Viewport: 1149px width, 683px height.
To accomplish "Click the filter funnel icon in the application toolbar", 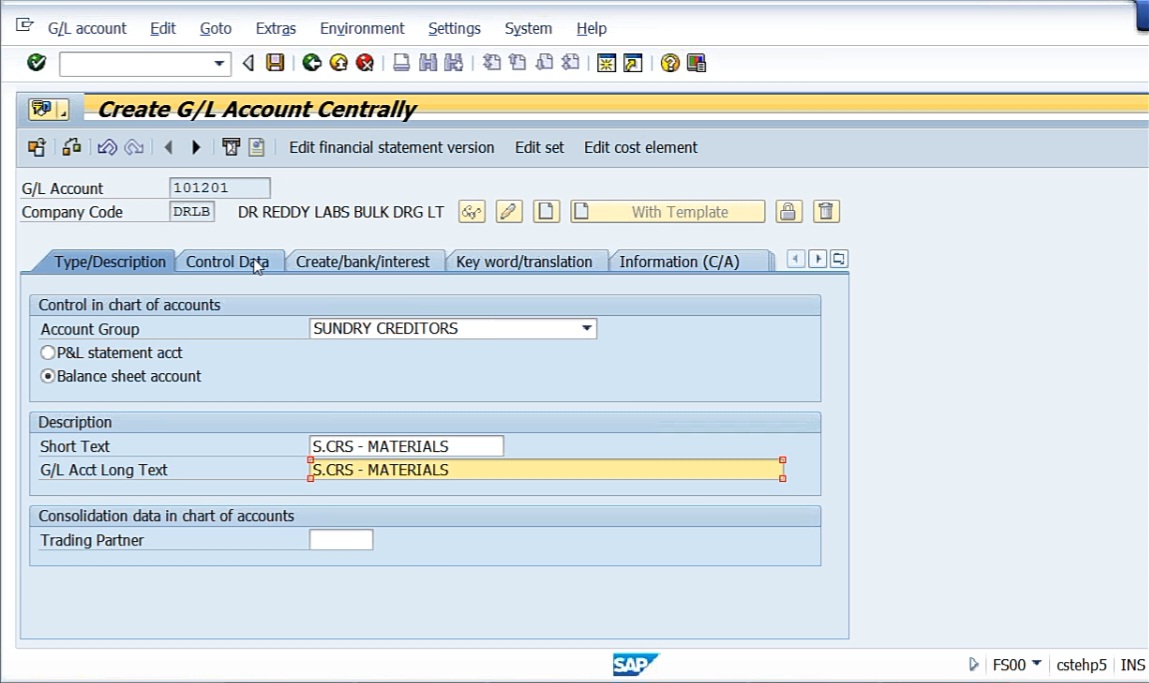I will 231,147.
